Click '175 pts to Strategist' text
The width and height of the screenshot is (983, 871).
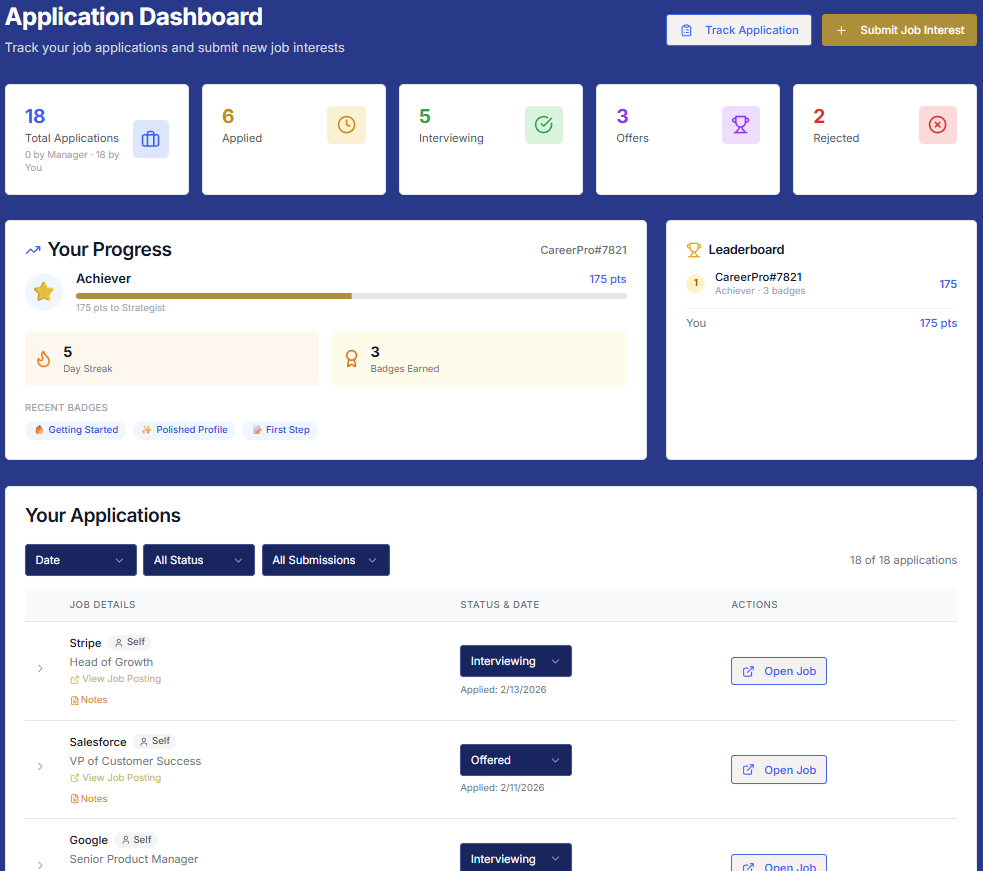120,308
